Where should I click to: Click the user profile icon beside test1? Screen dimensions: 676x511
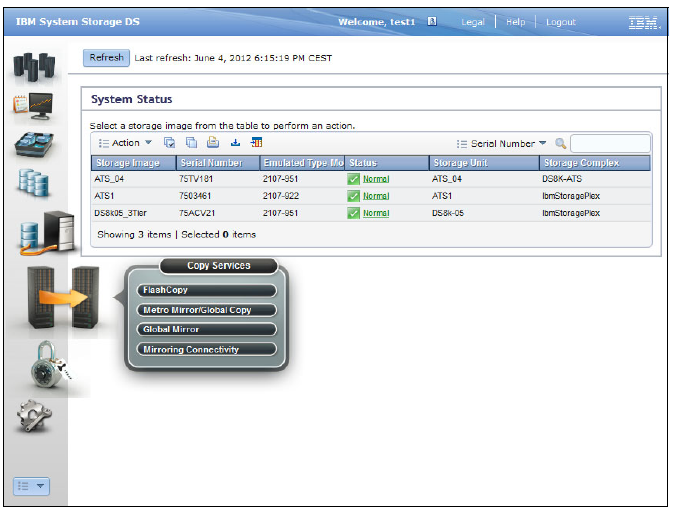pyautogui.click(x=432, y=21)
